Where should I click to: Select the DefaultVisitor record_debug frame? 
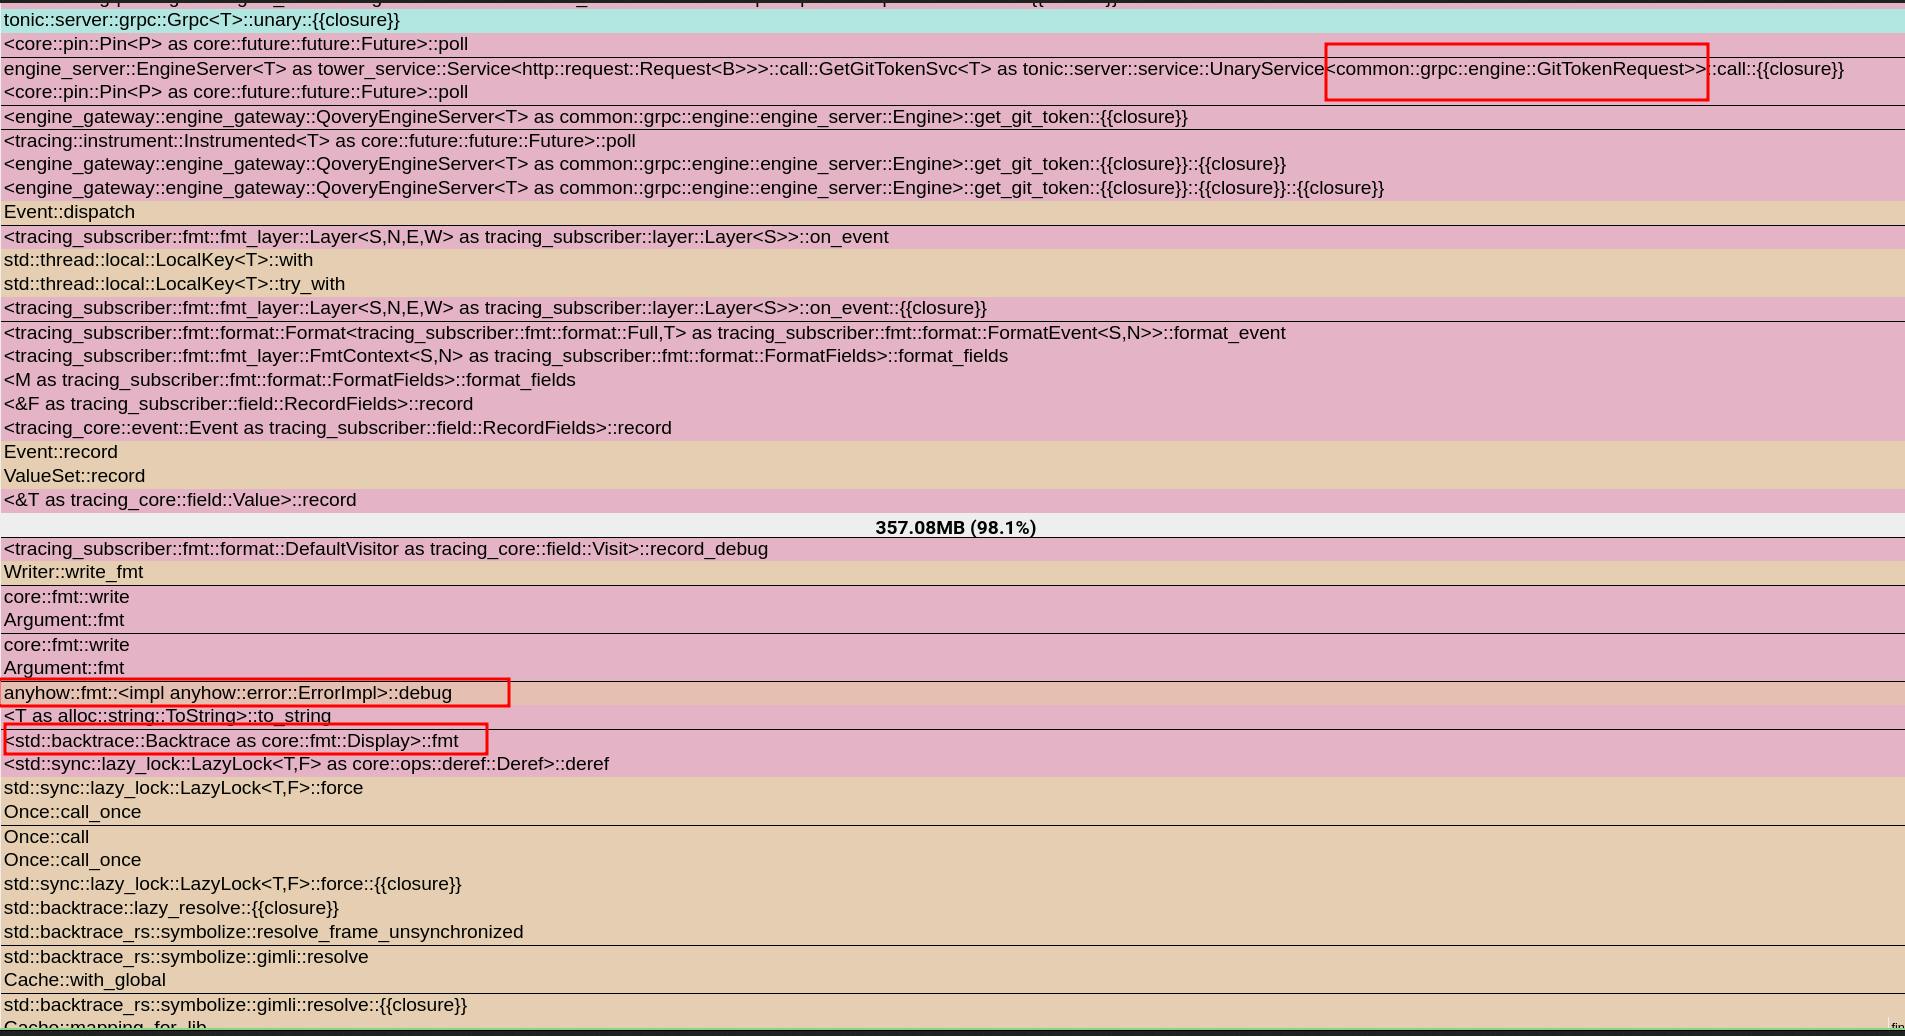(x=952, y=549)
